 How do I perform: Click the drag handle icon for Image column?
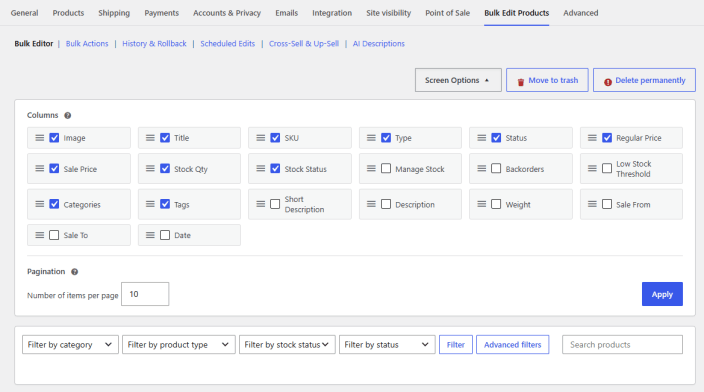(40, 138)
